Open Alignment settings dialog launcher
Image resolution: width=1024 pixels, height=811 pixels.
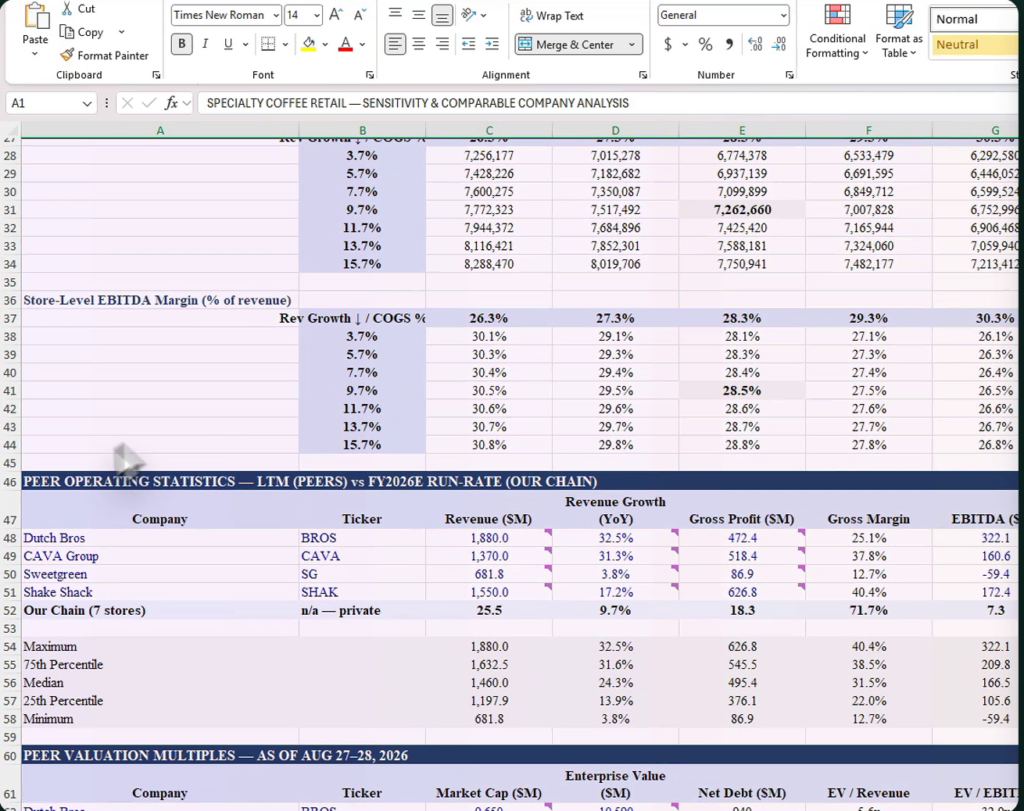(643, 75)
